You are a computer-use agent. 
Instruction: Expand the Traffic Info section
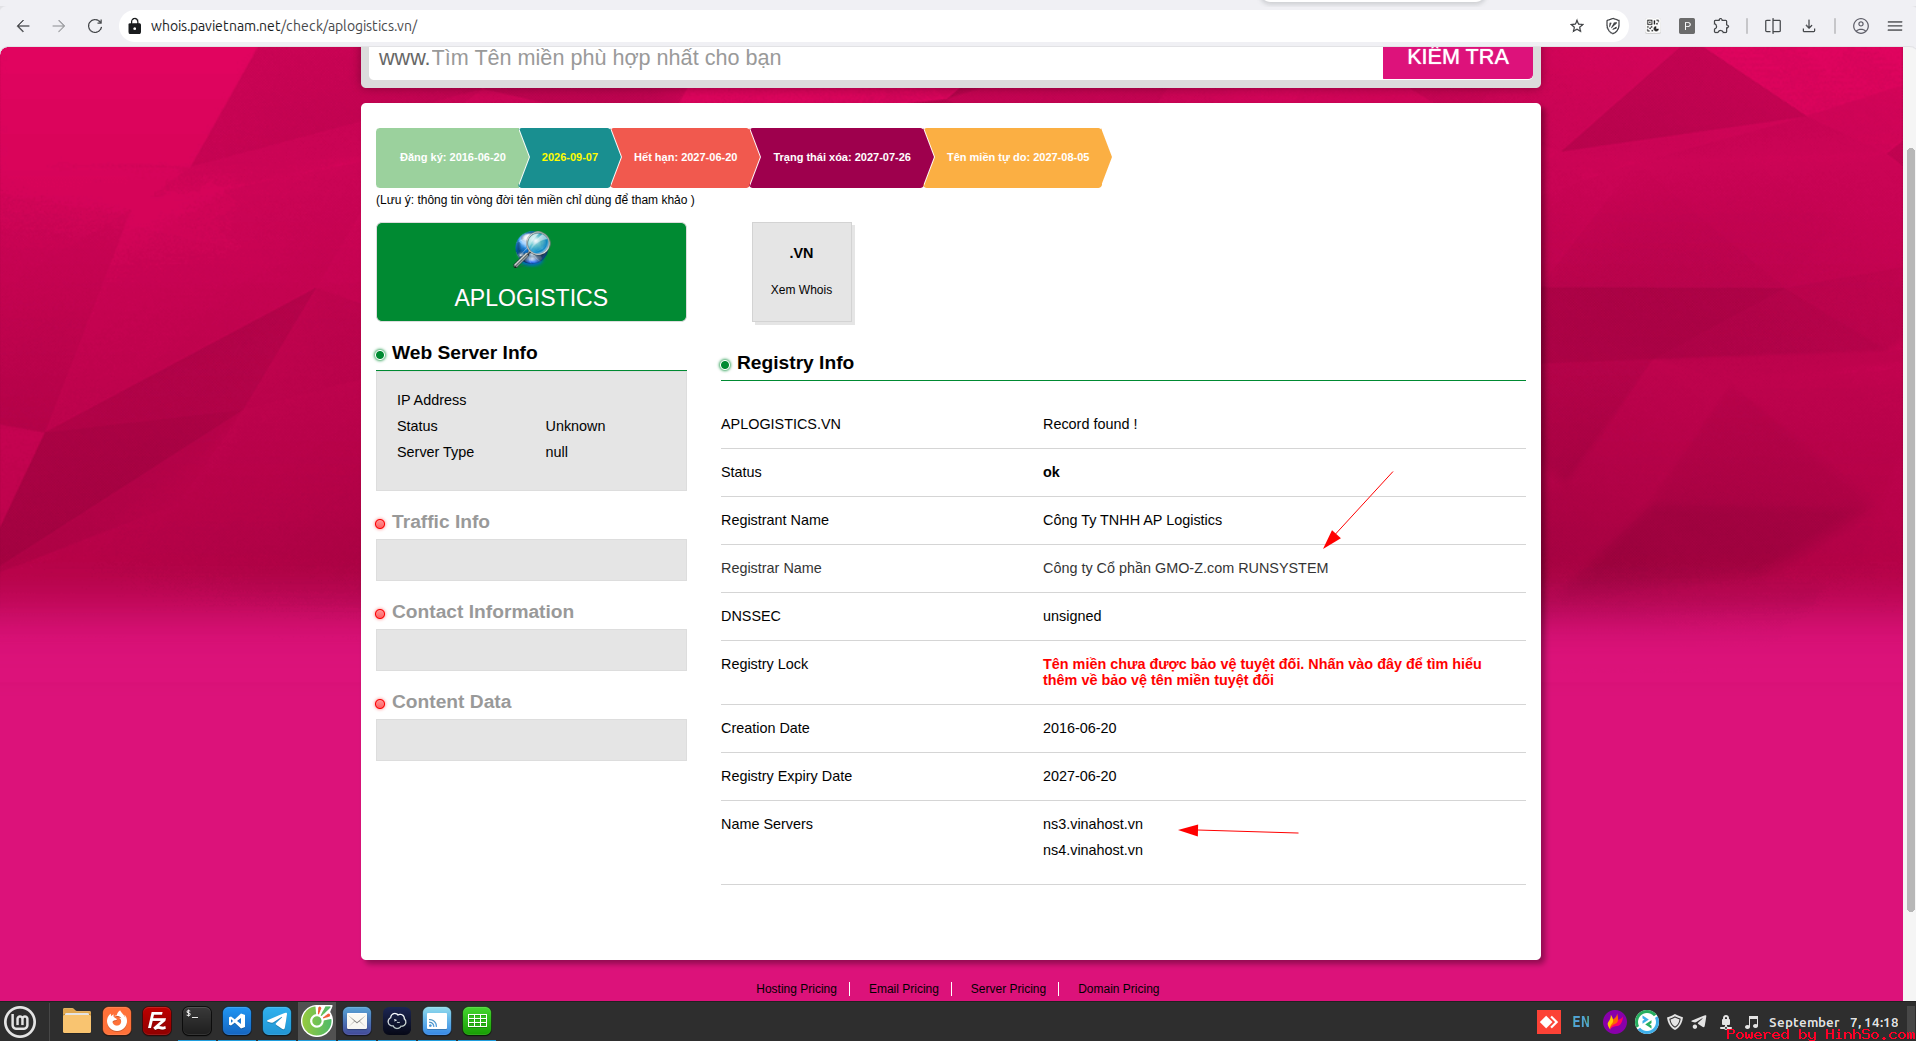pos(440,522)
